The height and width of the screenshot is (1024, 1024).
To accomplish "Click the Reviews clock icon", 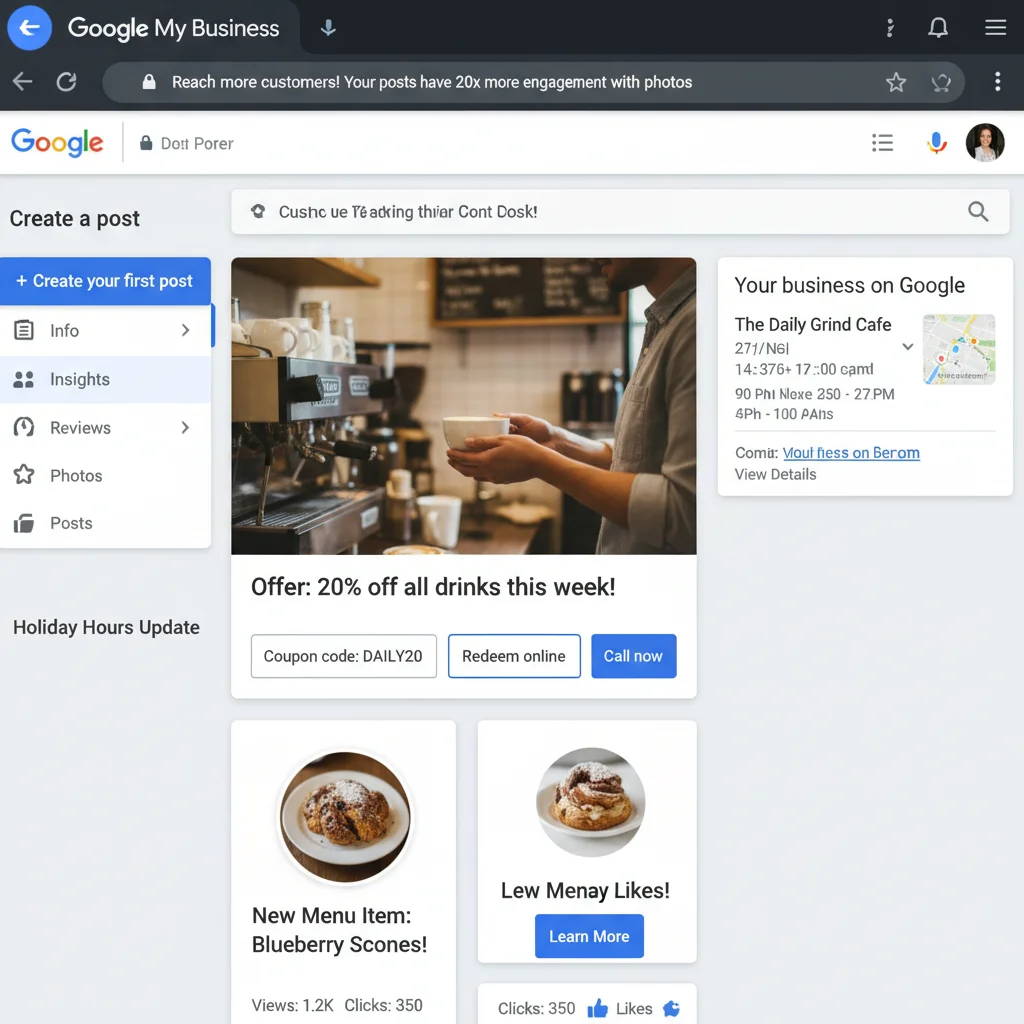I will [24, 427].
